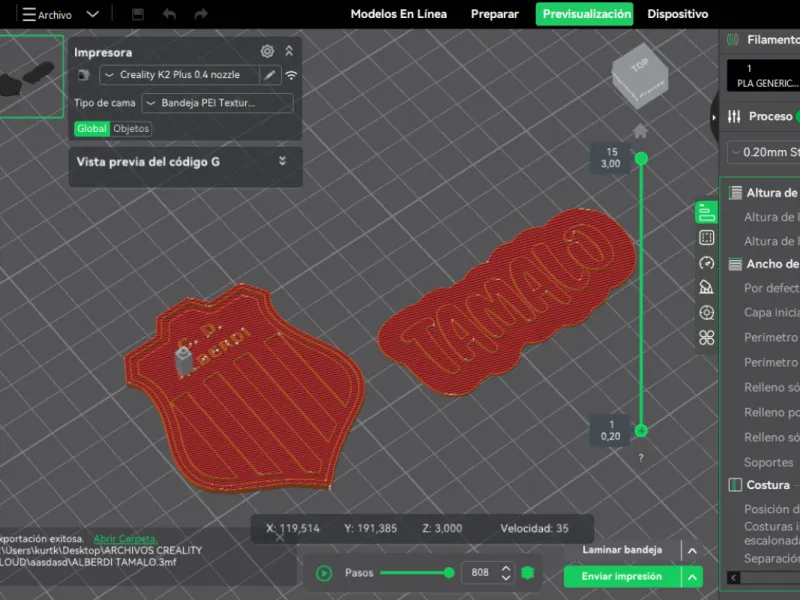Click the Altura de capa section icon
The image size is (800, 600).
(x=735, y=192)
